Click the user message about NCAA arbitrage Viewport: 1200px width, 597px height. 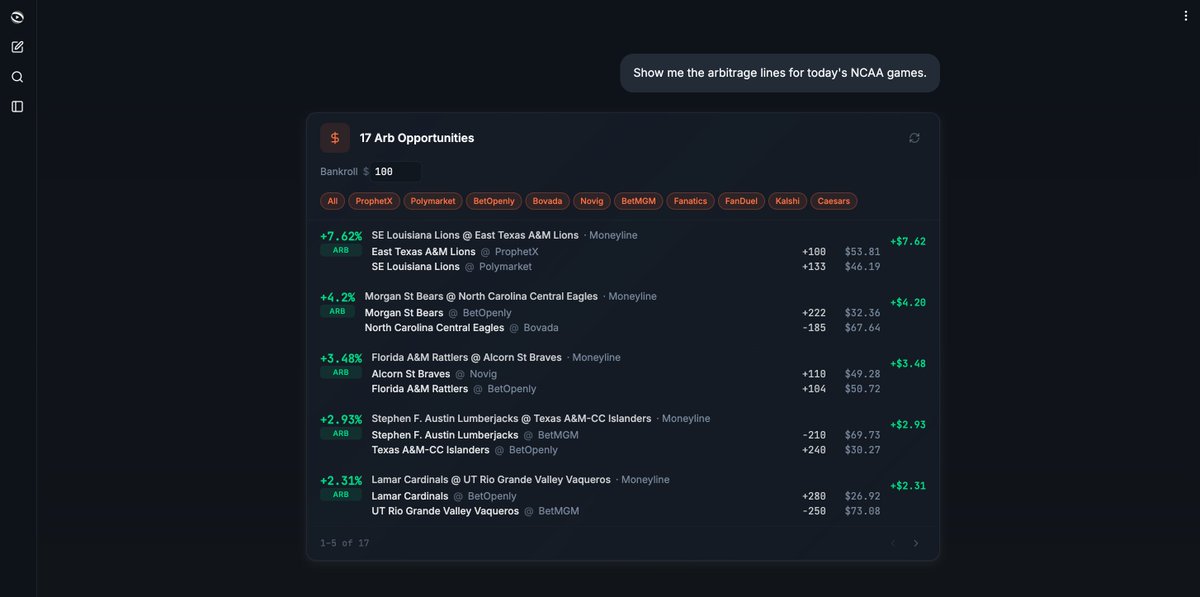780,73
